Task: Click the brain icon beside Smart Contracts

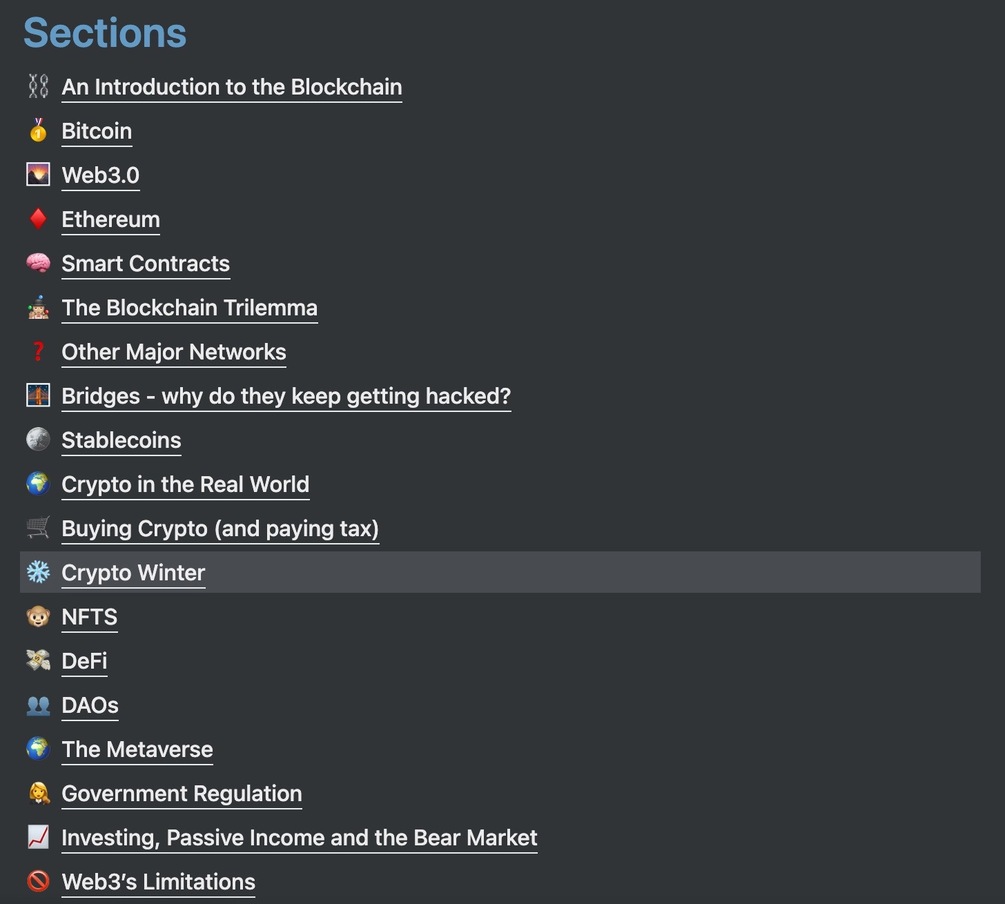Action: point(38,263)
